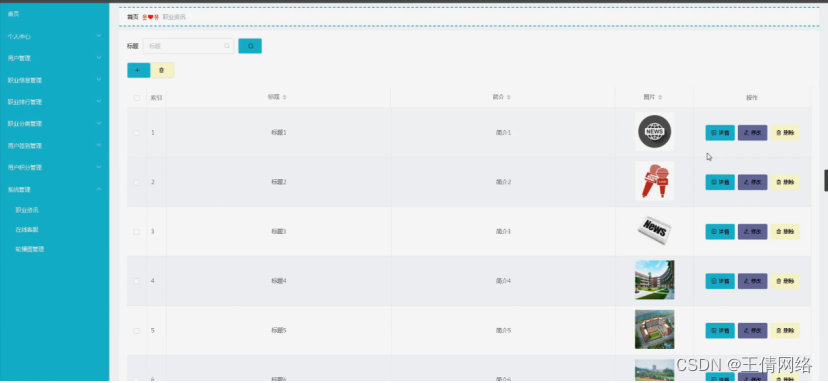Tick the select-all checkbox in table header
The width and height of the screenshot is (828, 383).
137,98
